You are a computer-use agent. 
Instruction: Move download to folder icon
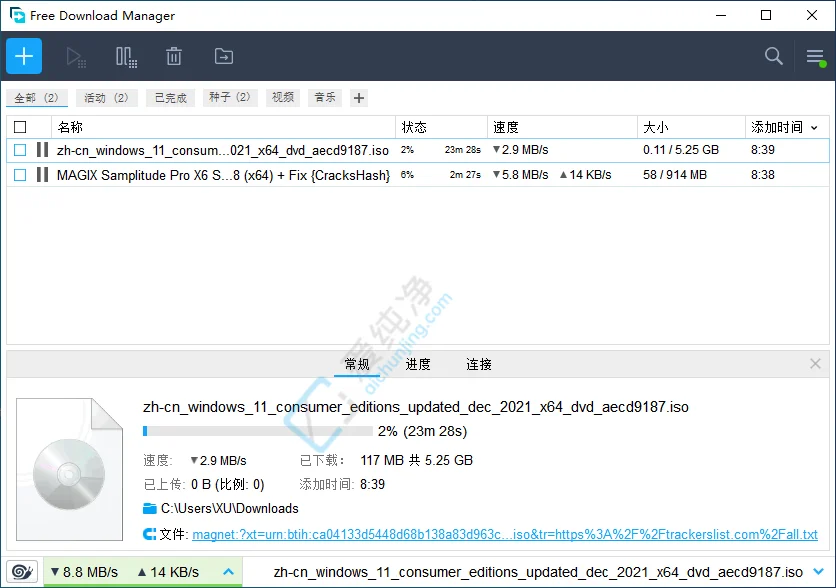coord(224,56)
